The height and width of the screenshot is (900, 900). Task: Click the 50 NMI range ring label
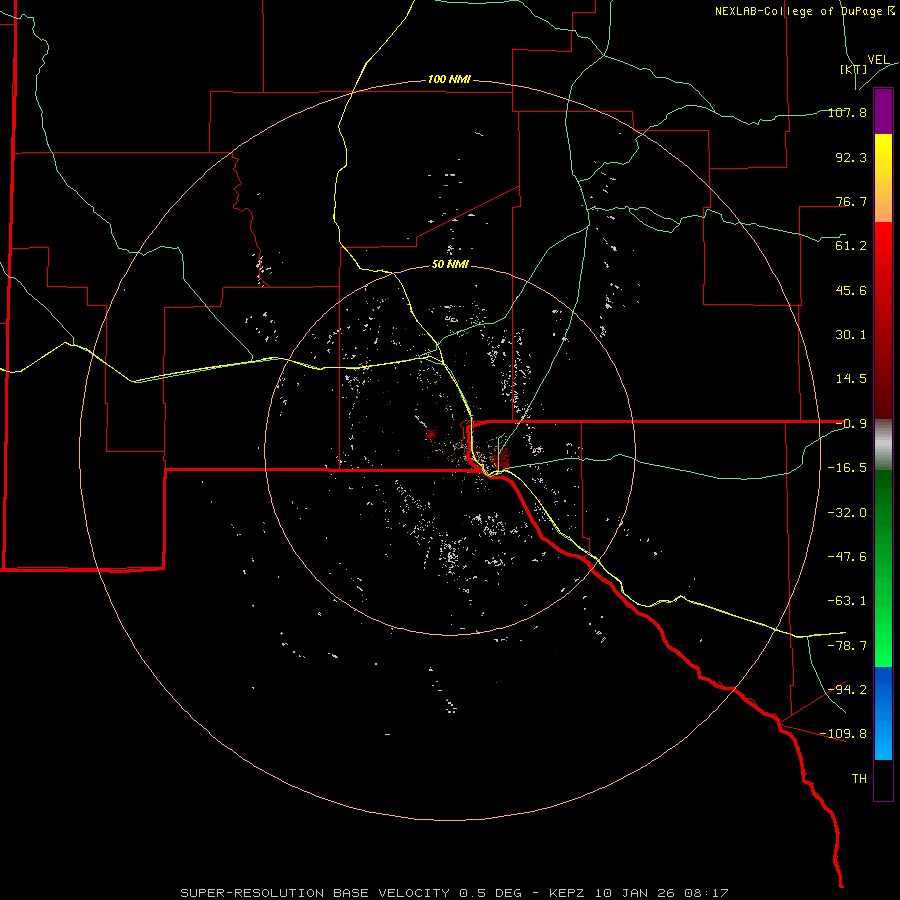point(450,265)
